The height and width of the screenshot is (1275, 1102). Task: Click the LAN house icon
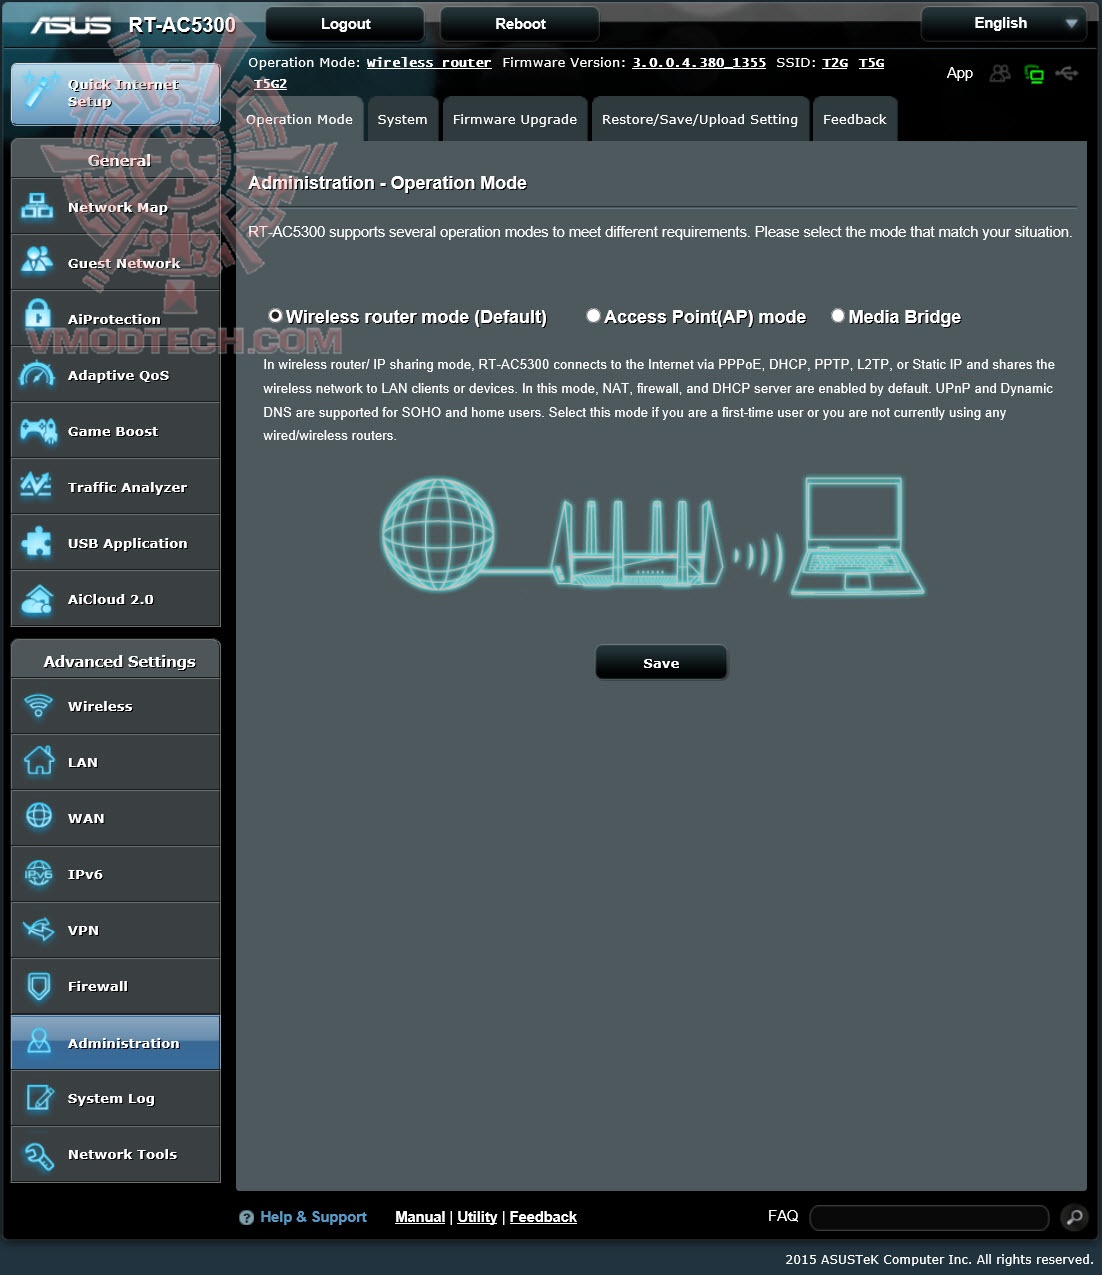click(x=38, y=761)
